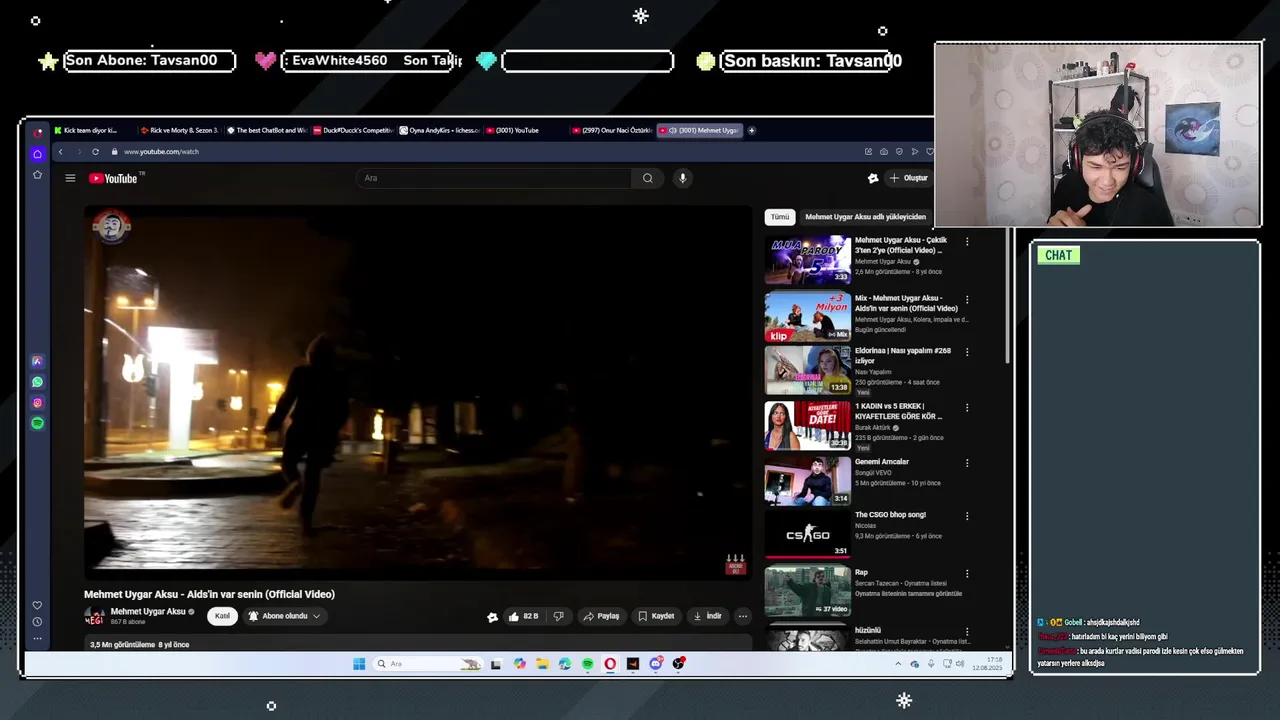The width and height of the screenshot is (1280, 720).
Task: Switch to The best ChatBot tab
Action: click(x=266, y=130)
